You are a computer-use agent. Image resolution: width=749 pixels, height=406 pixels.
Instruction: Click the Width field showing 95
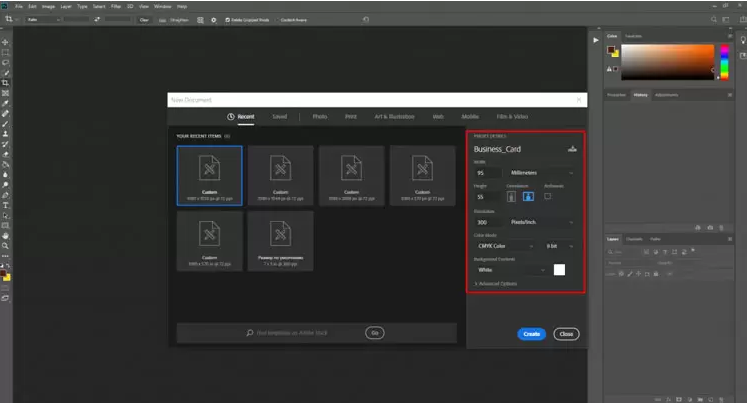488,173
